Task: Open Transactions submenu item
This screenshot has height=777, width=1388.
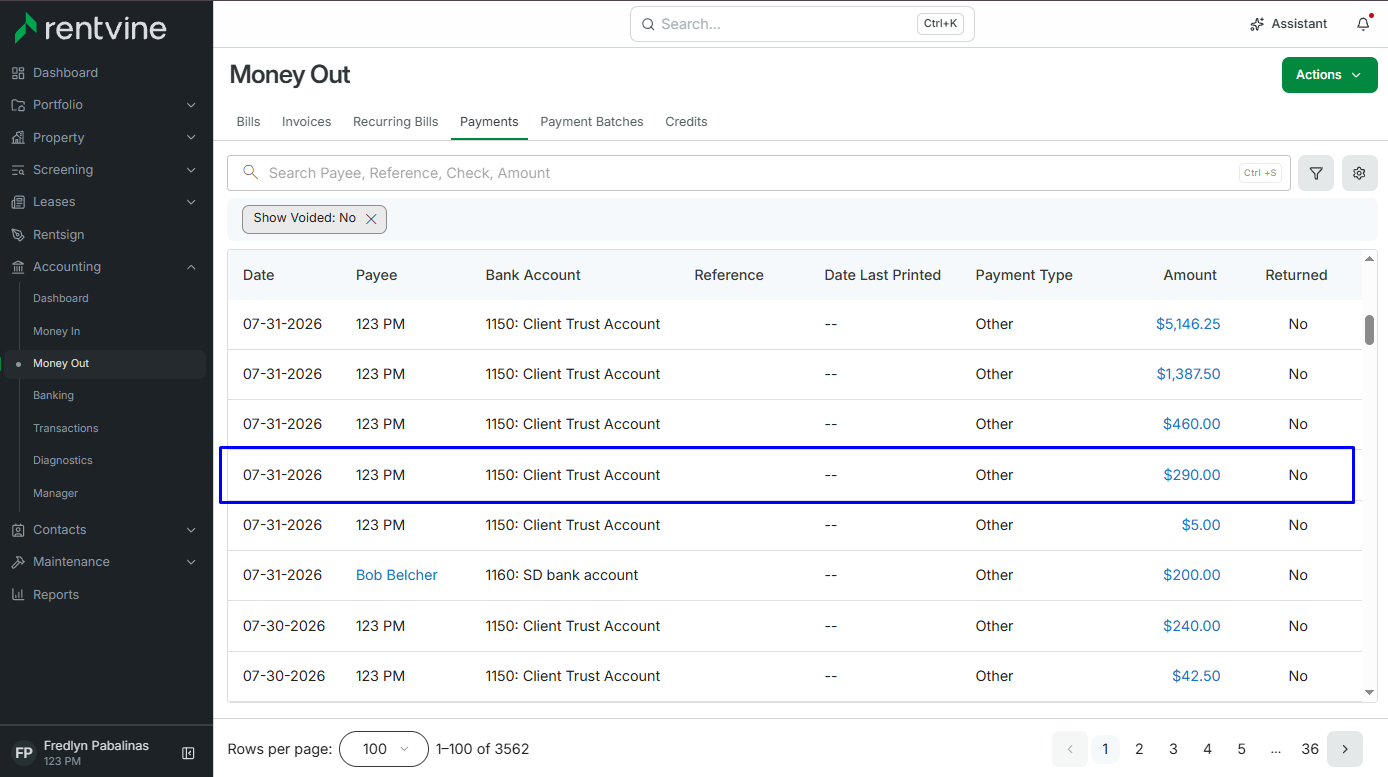Action: pos(66,428)
